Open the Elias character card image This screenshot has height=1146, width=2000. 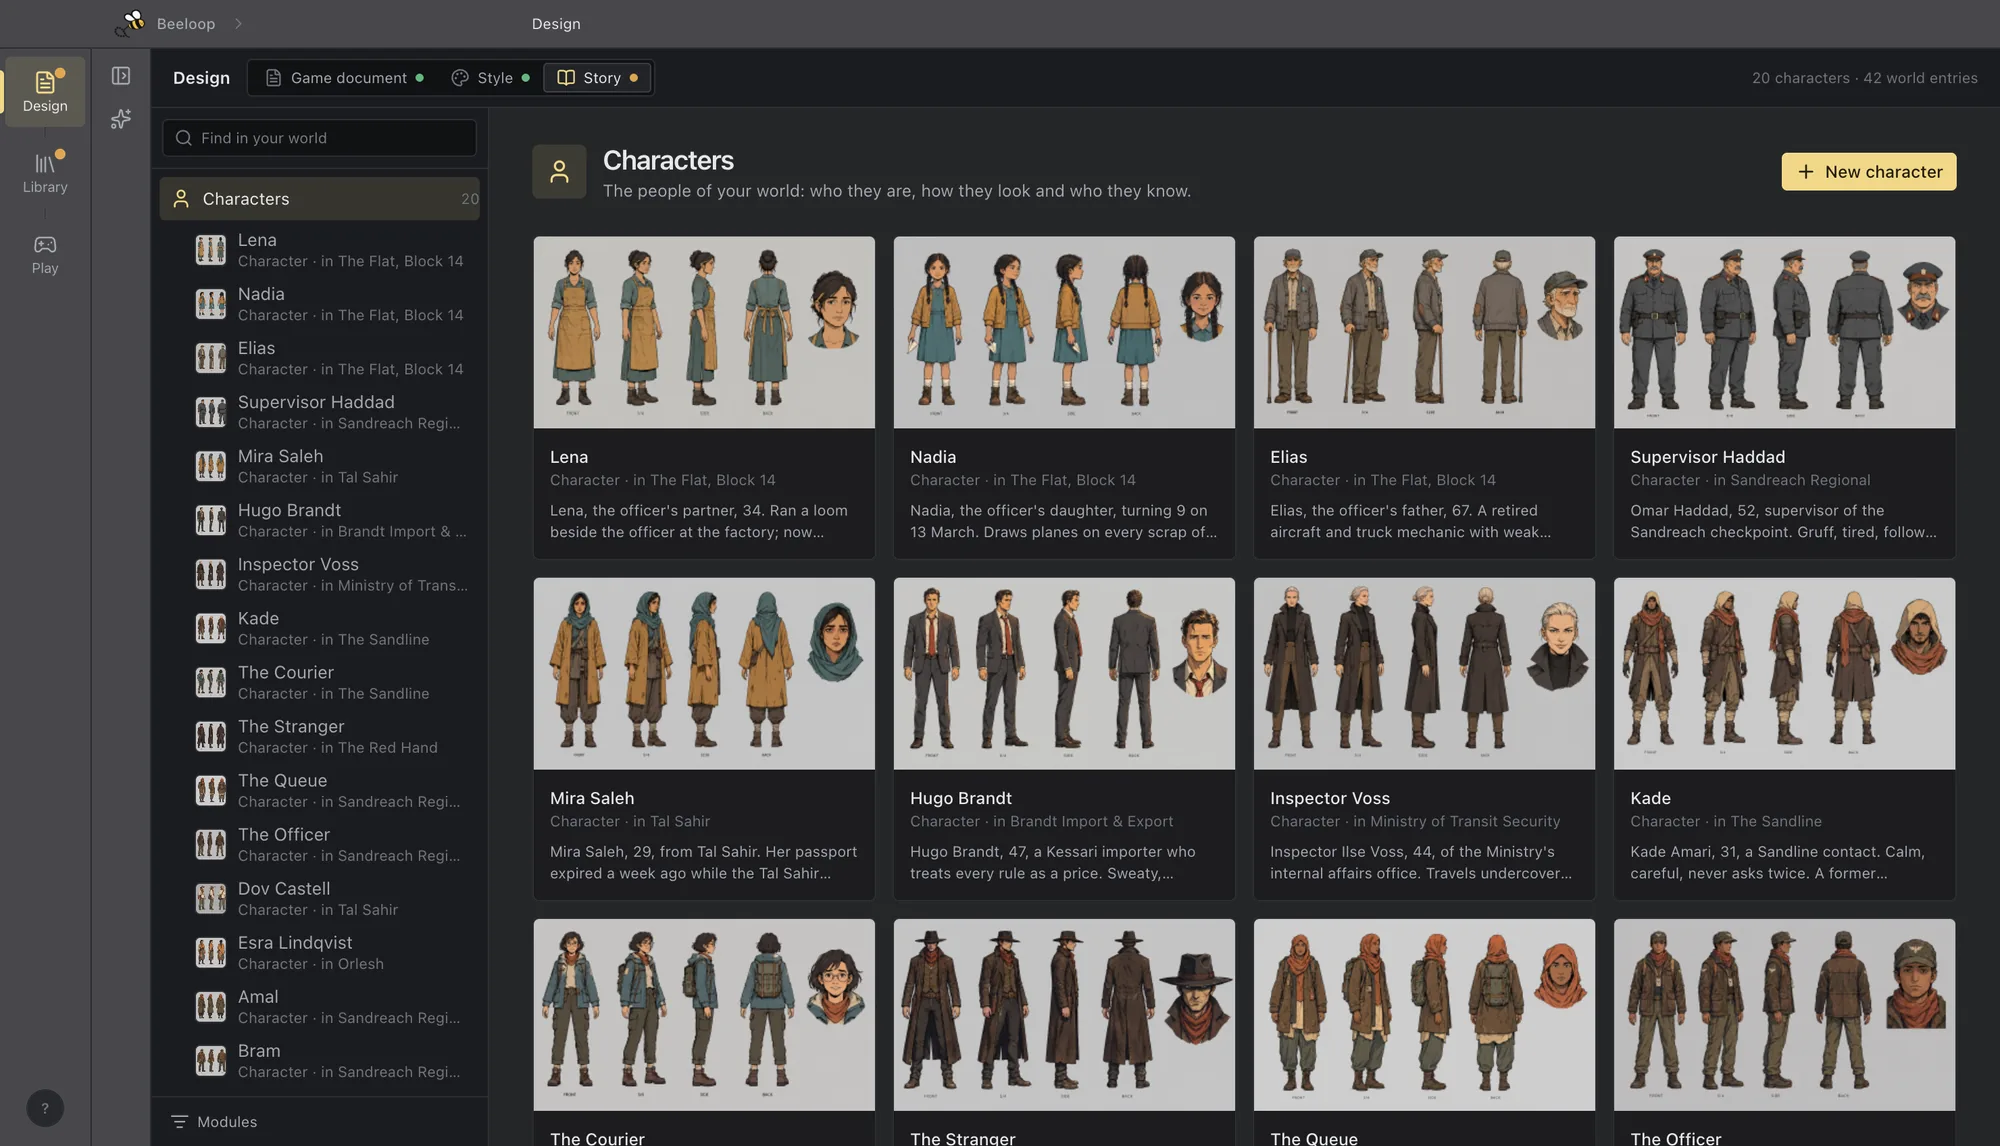click(1424, 332)
